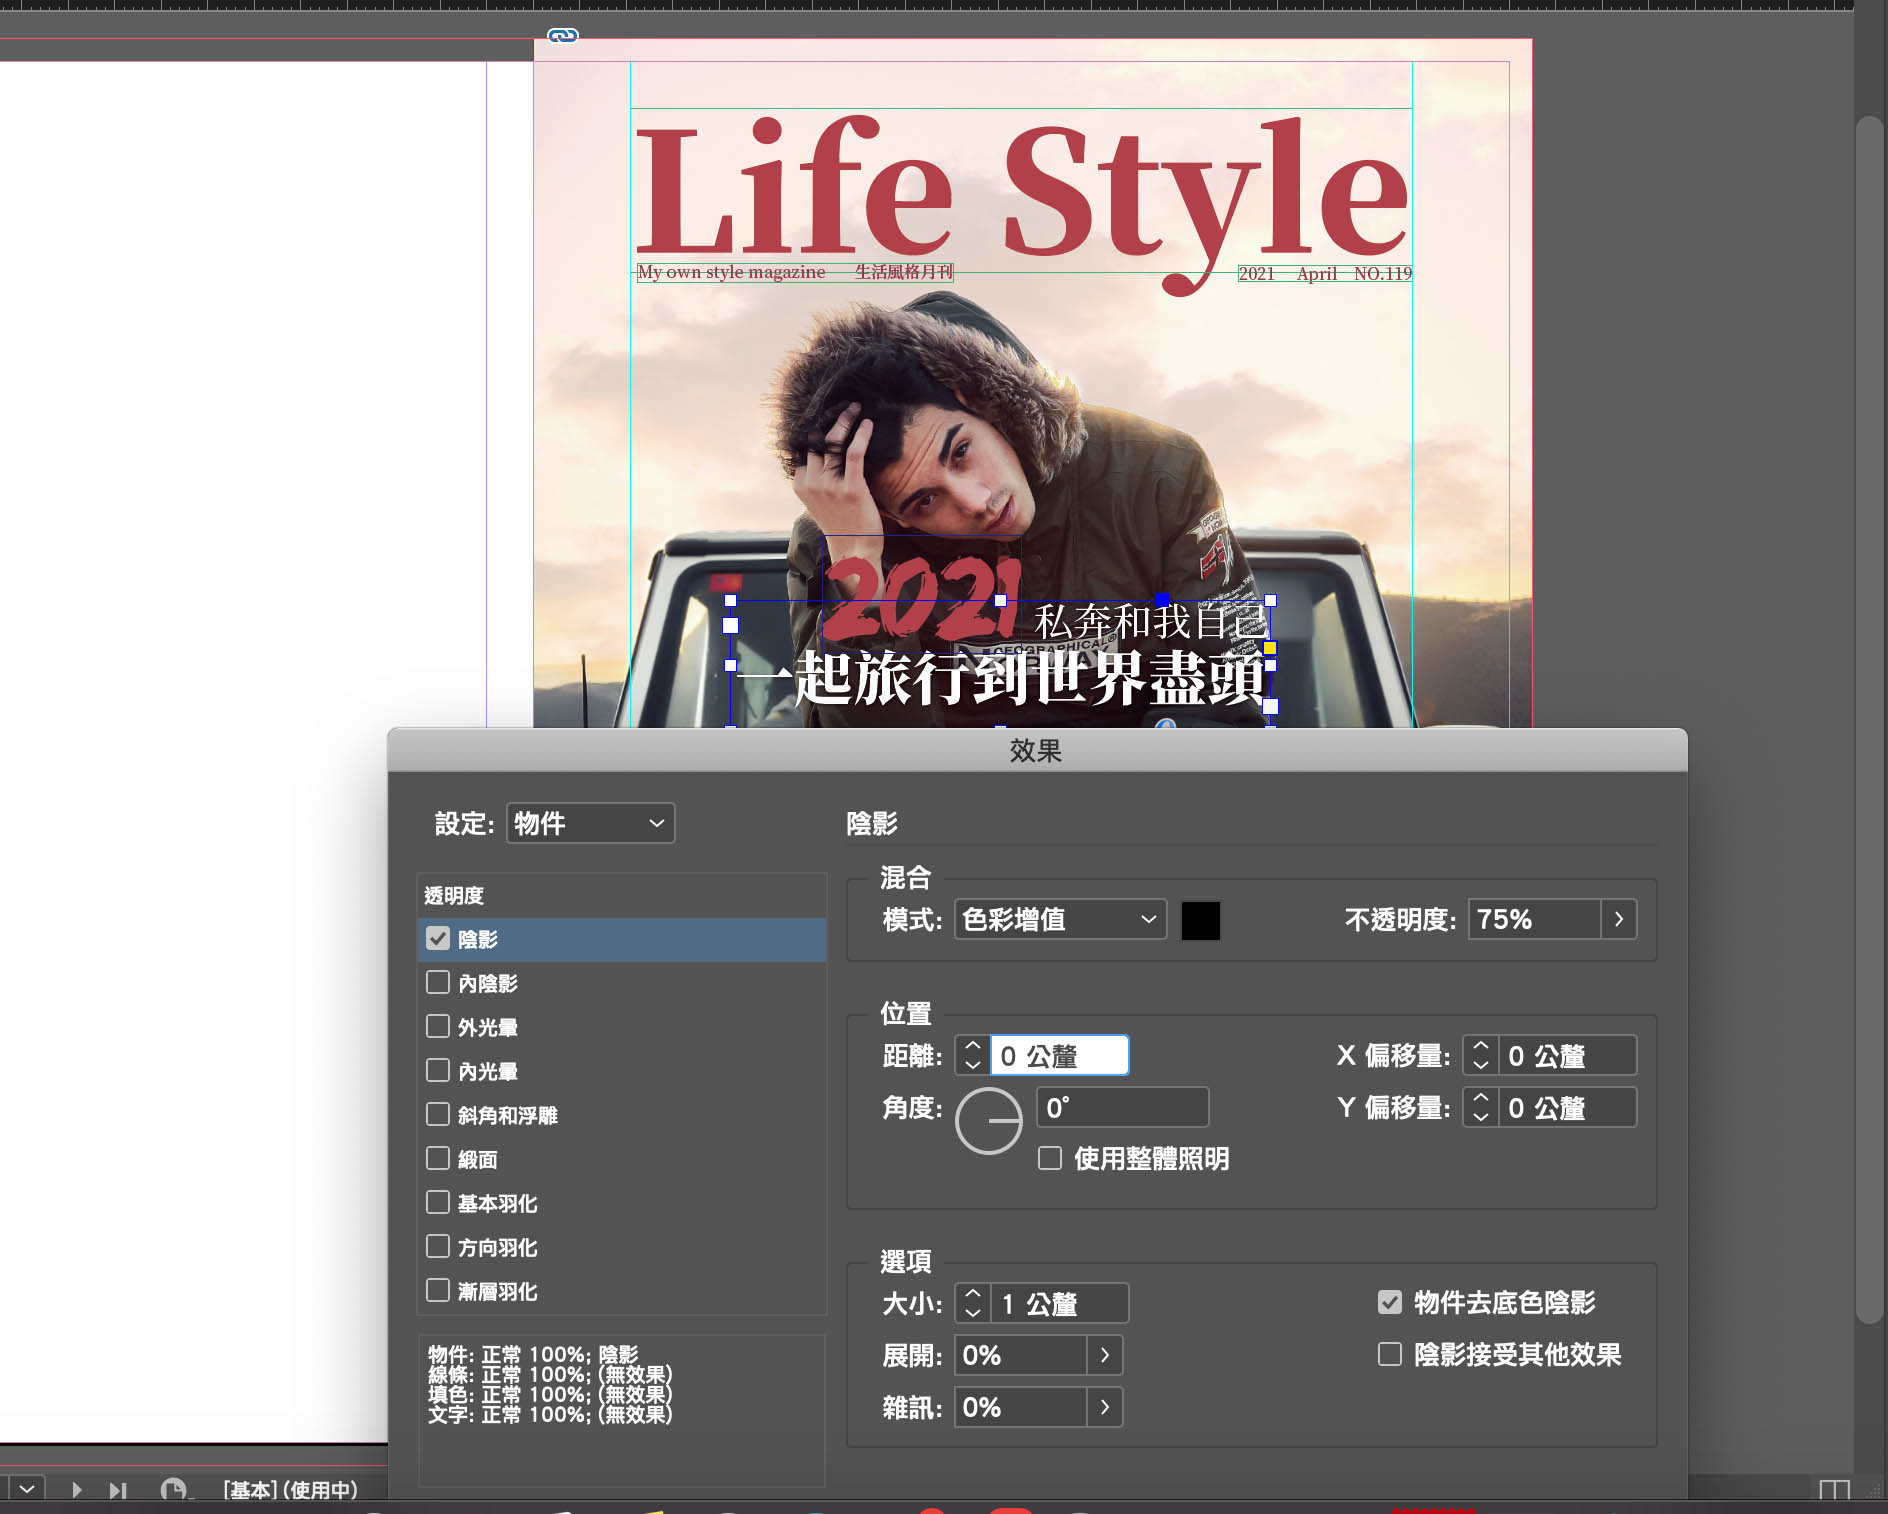1888x1514 pixels.
Task: Jump to last page in status bar
Action: pos(117,1490)
